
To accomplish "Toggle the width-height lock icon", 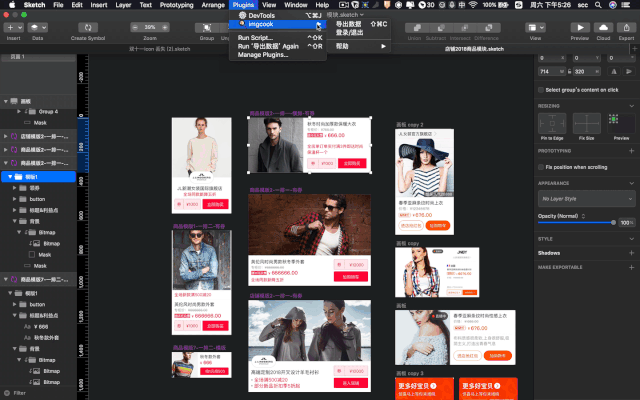I will tap(570, 71).
